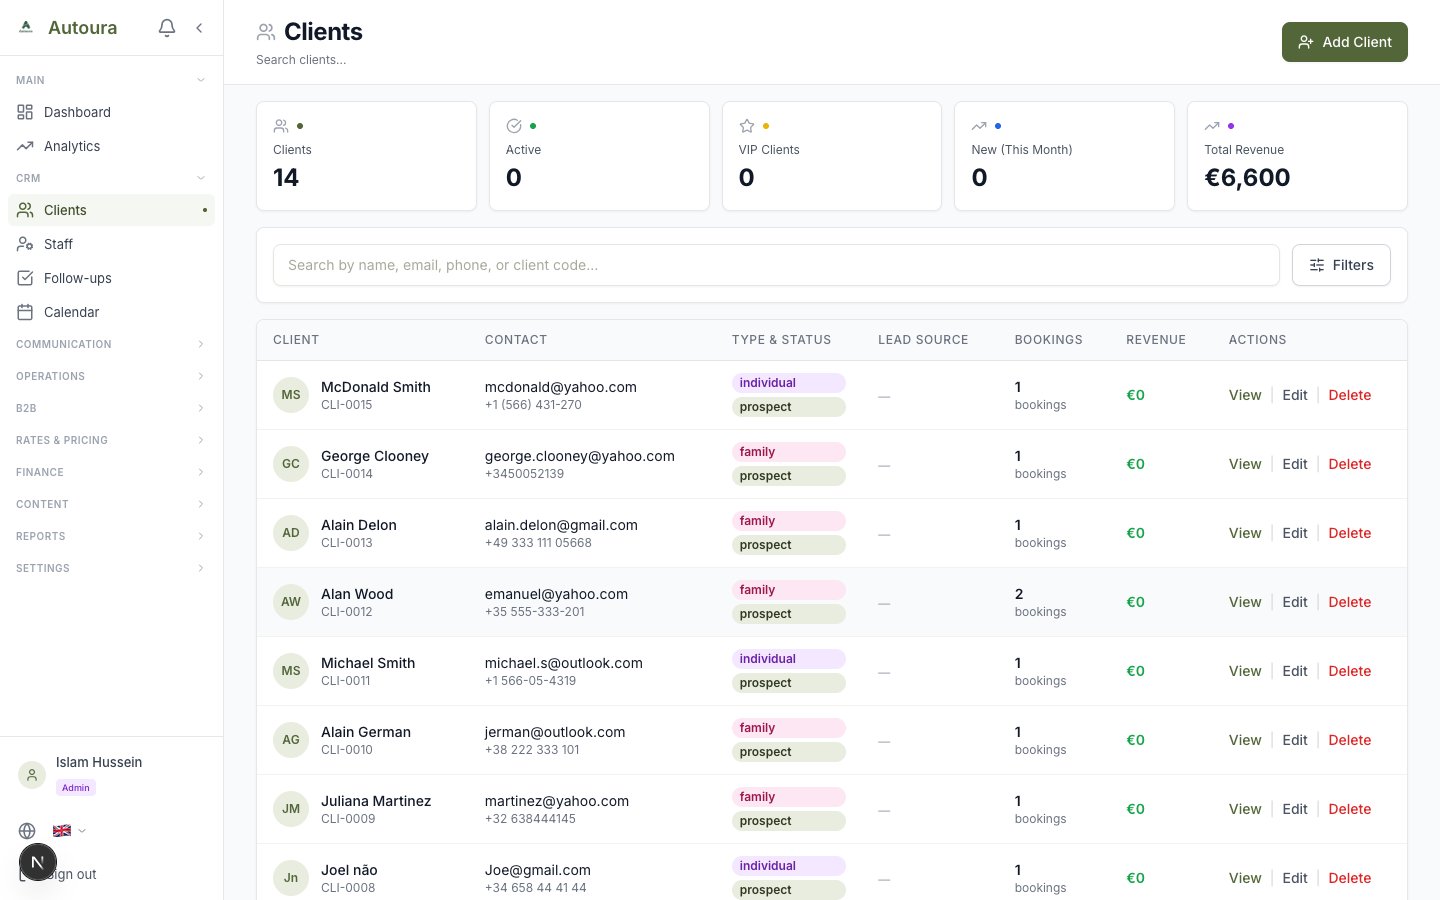
Task: Open Dashboard from the sidebar
Action: pyautogui.click(x=111, y=112)
